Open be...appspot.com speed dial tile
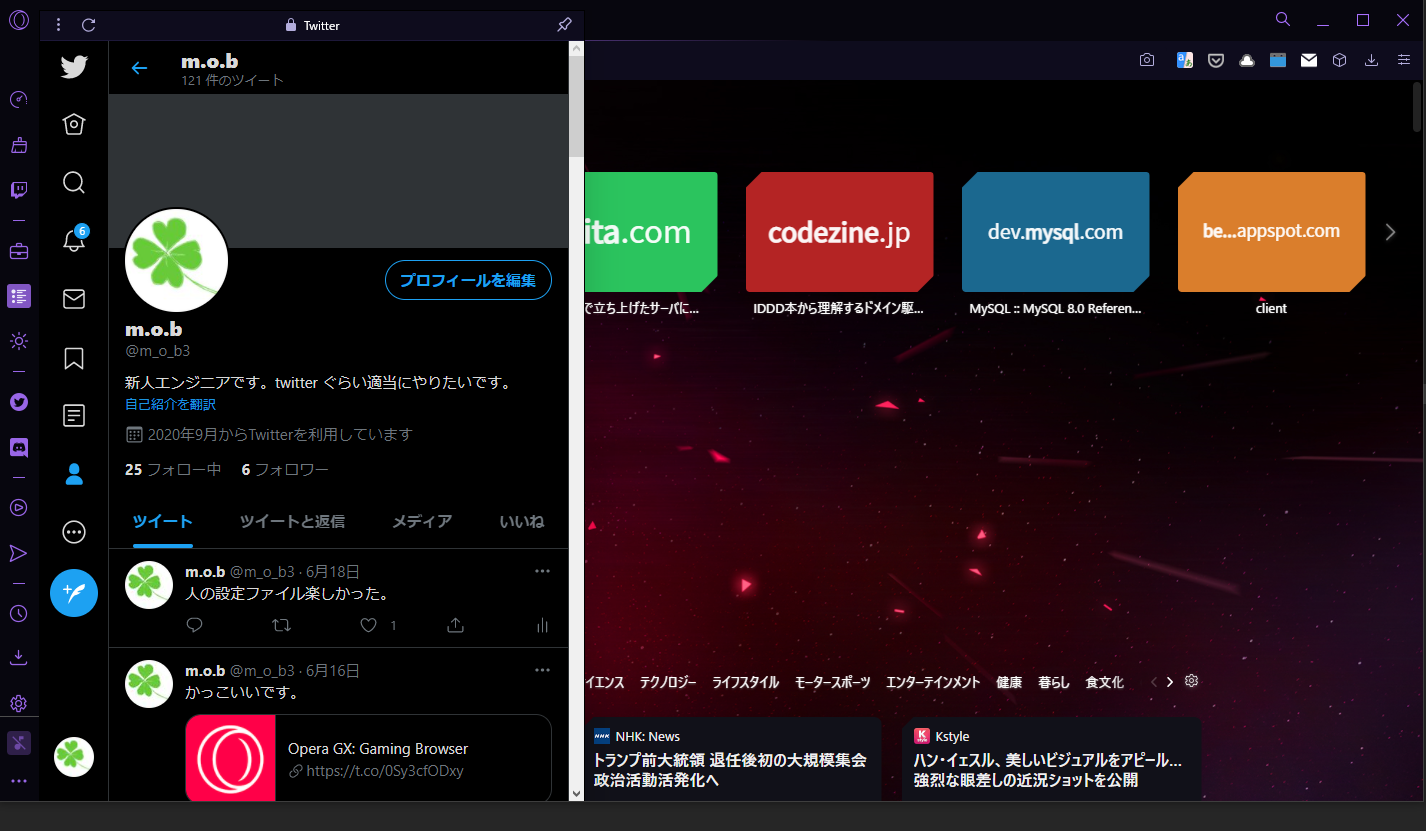Screen dimensions: 1426x831 [x=1271, y=232]
